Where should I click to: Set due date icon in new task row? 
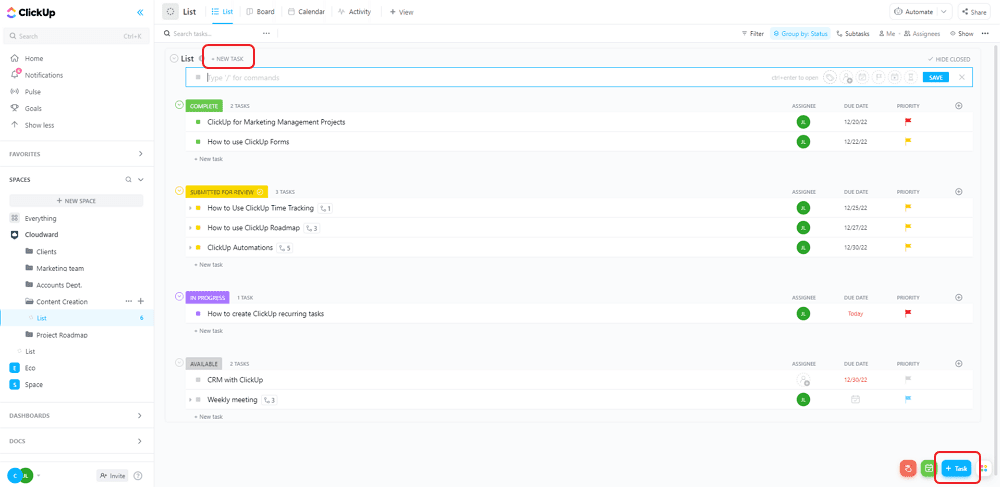click(862, 77)
